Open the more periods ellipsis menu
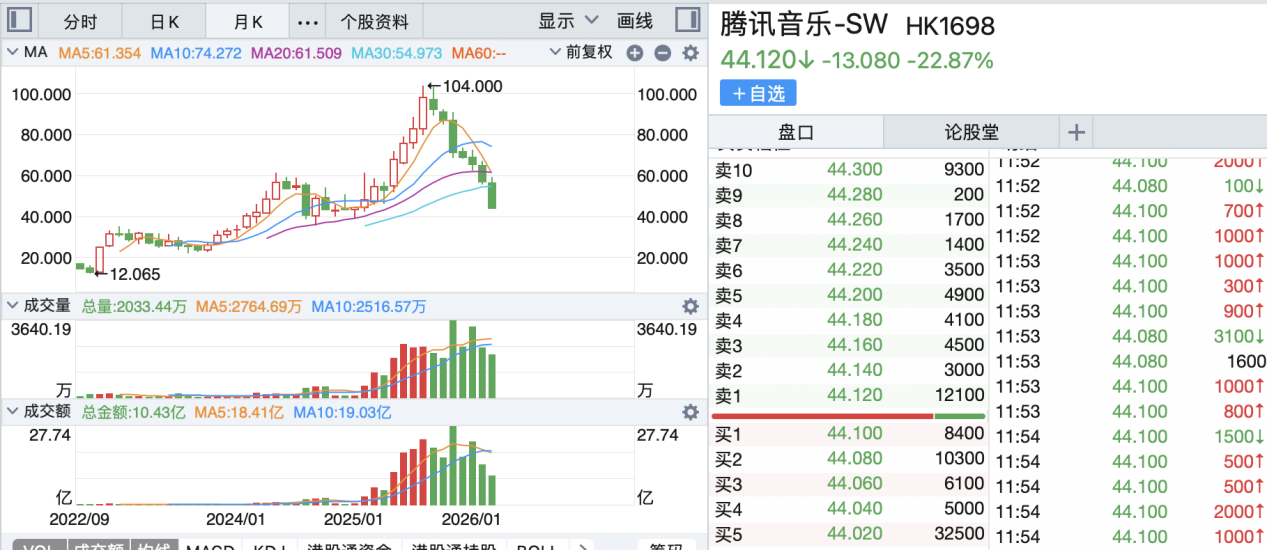The image size is (1267, 550). coord(309,21)
